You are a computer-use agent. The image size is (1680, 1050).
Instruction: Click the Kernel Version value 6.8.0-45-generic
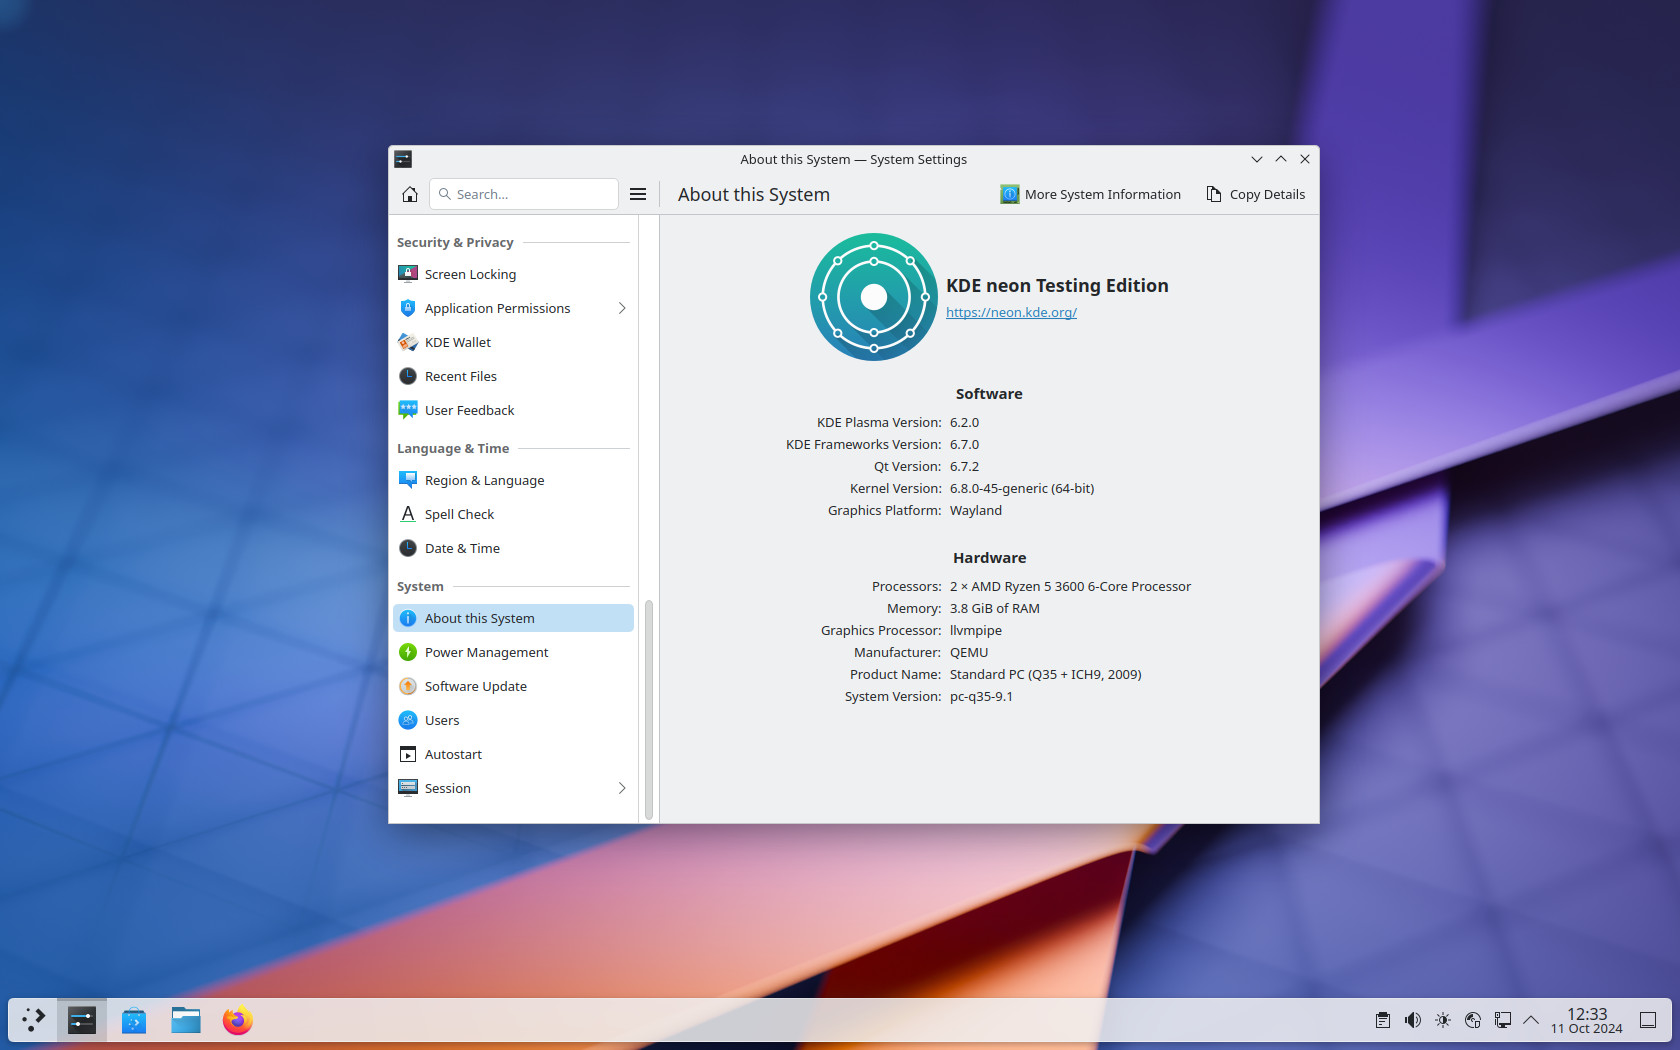pyautogui.click(x=1022, y=488)
